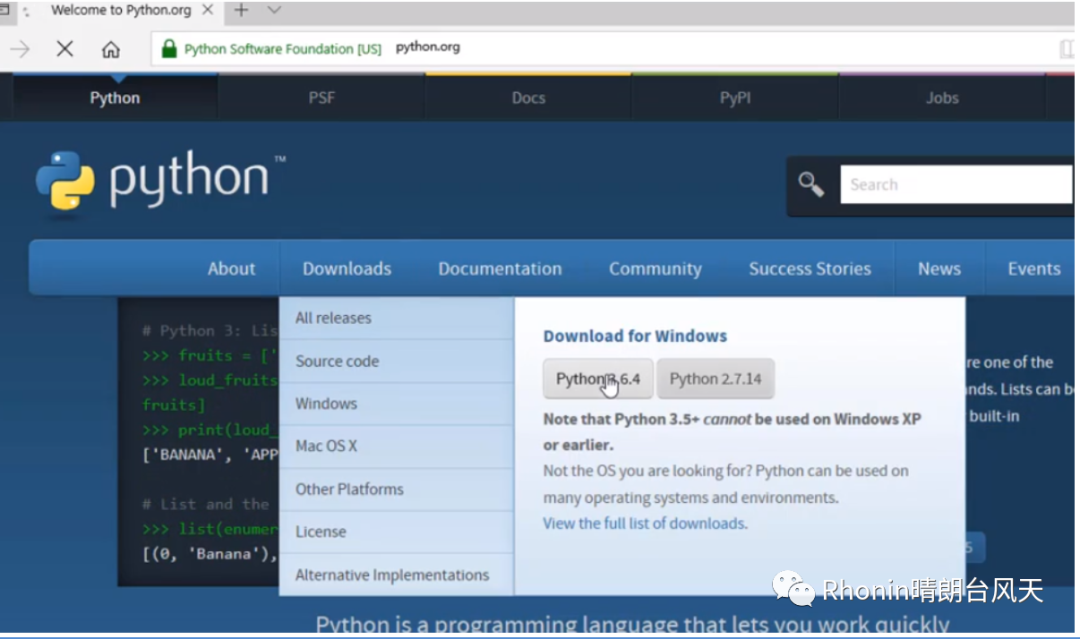1080x639 pixels.
Task: Choose All releases in Downloads menu
Action: [397, 318]
